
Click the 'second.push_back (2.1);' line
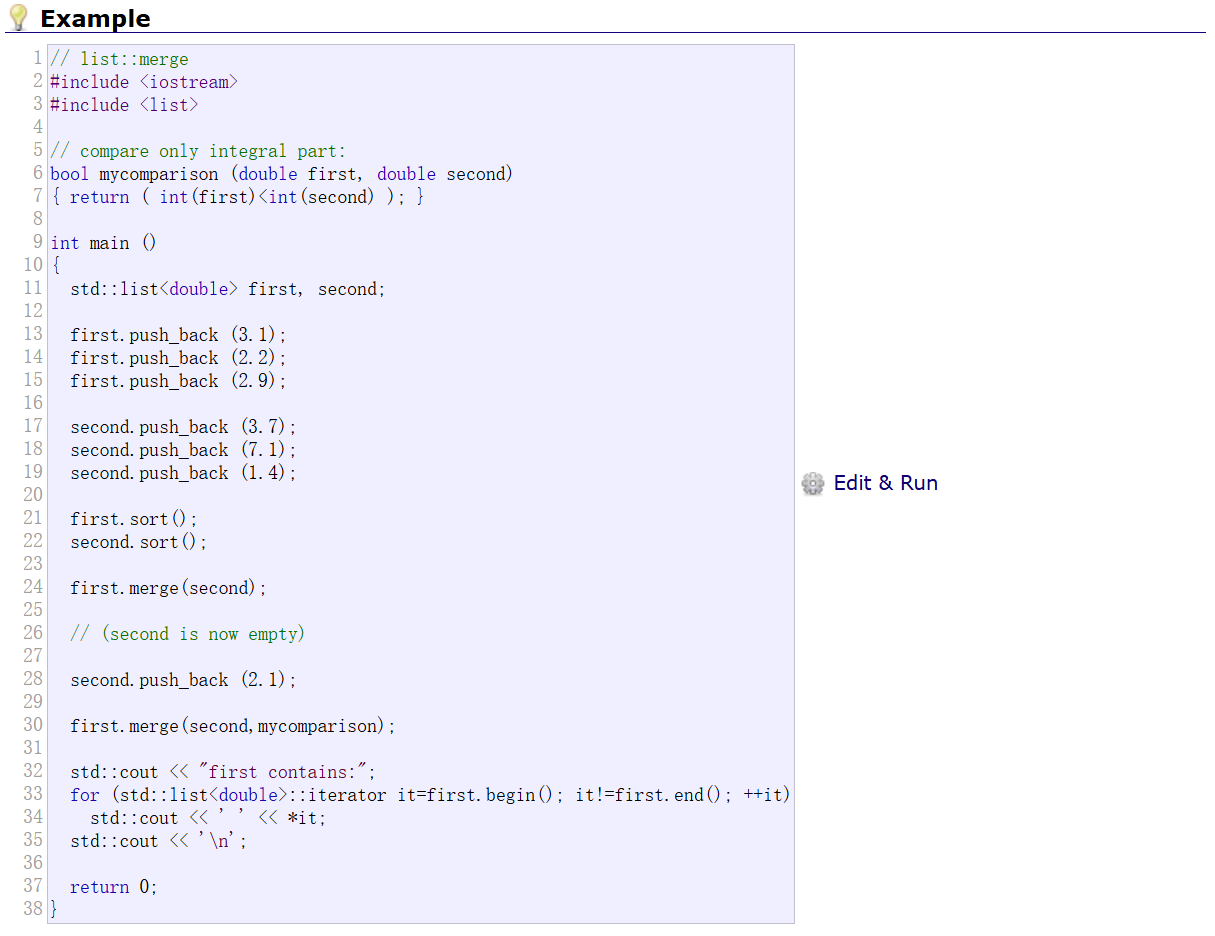pyautogui.click(x=183, y=680)
